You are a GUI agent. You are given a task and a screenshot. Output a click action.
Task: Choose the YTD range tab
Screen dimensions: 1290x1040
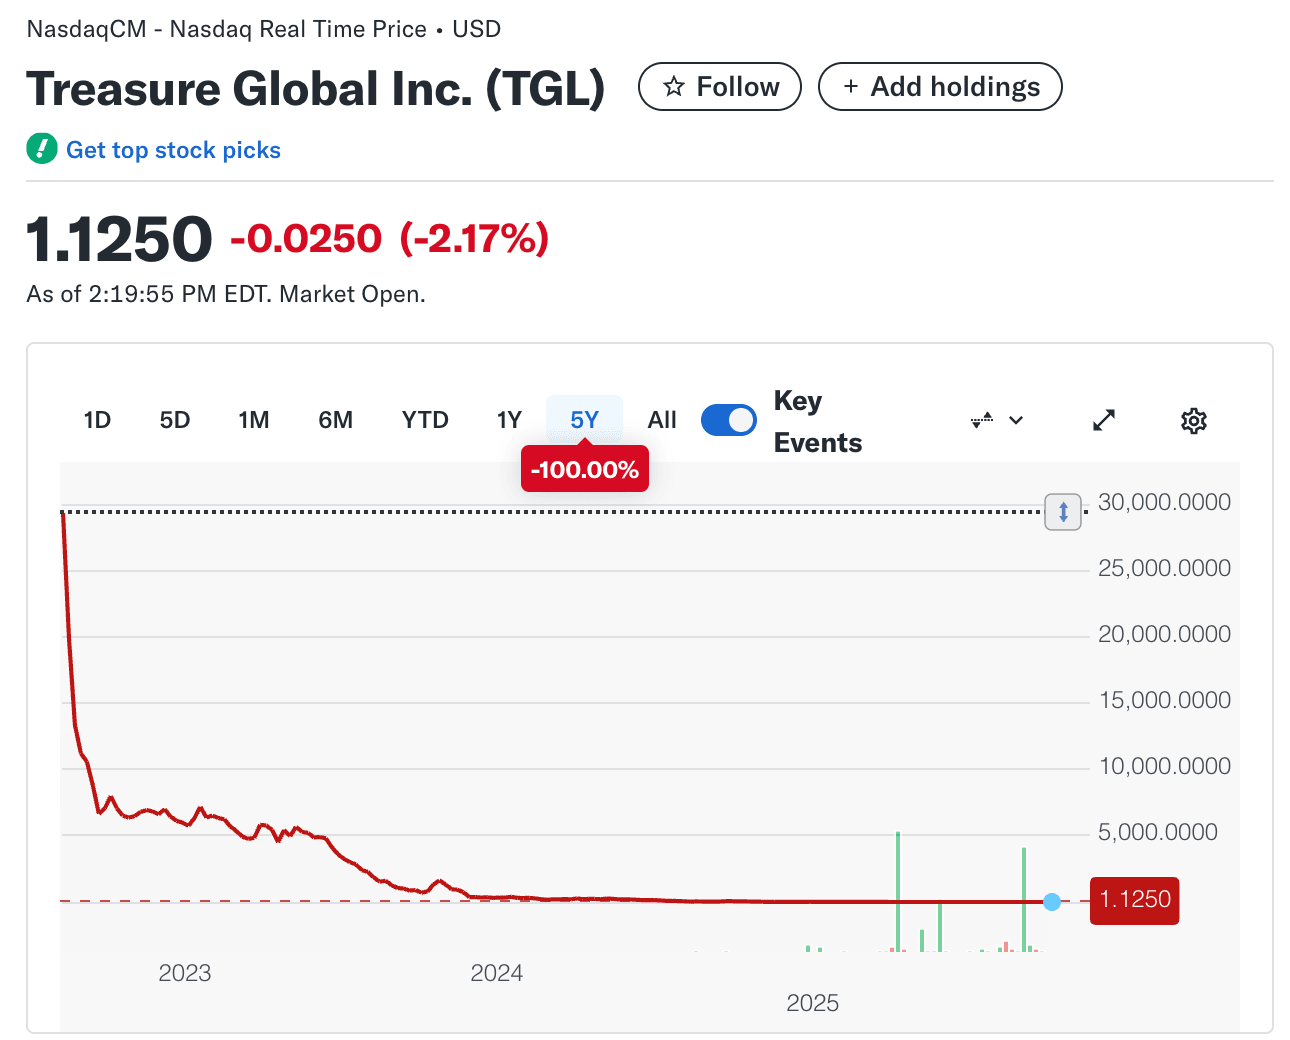425,420
